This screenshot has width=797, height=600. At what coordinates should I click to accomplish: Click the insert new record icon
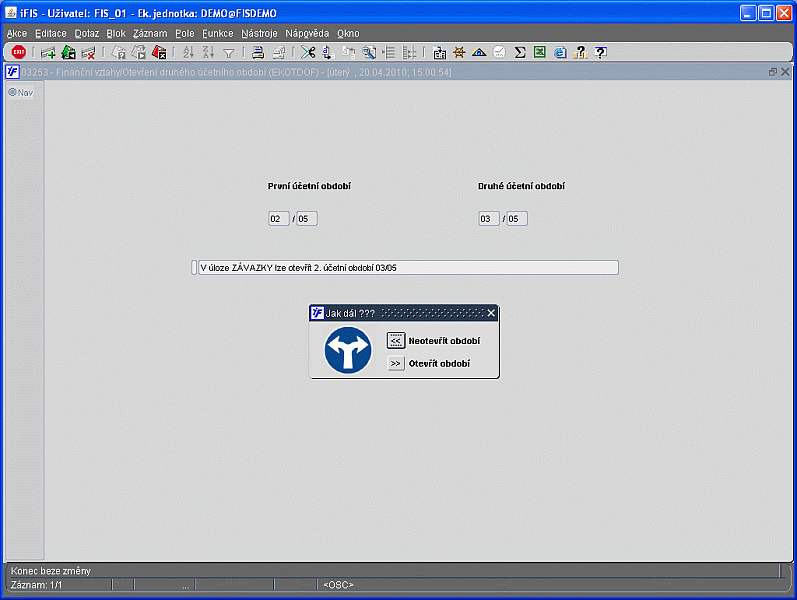pos(48,52)
